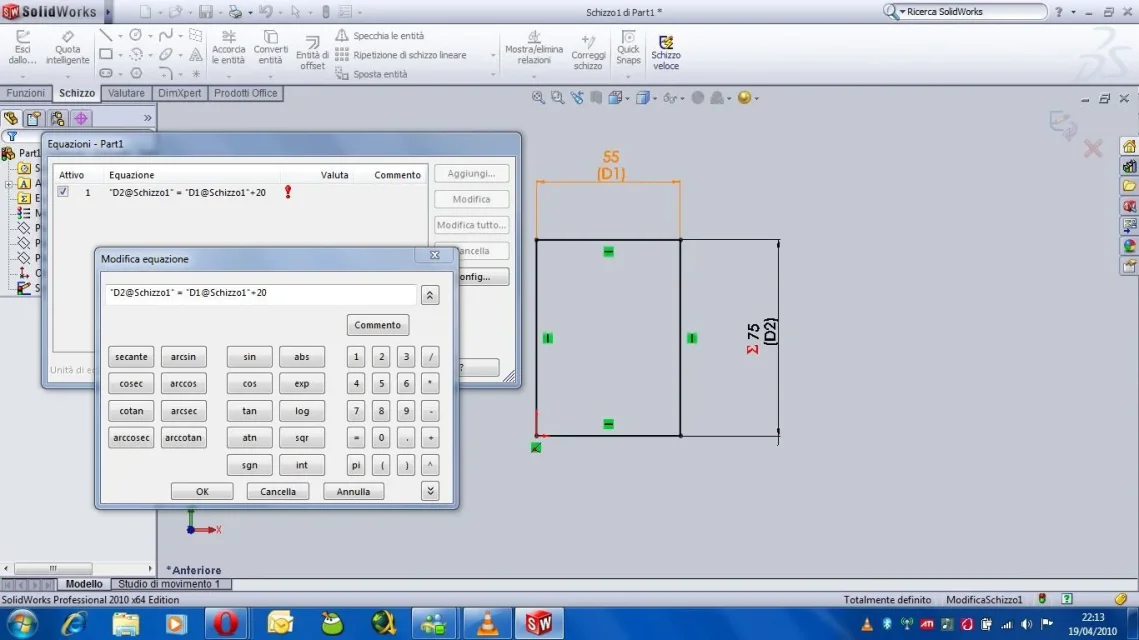The height and width of the screenshot is (640, 1139).
Task: Open the DimXpertManager panel tab icon
Action: pos(81,118)
